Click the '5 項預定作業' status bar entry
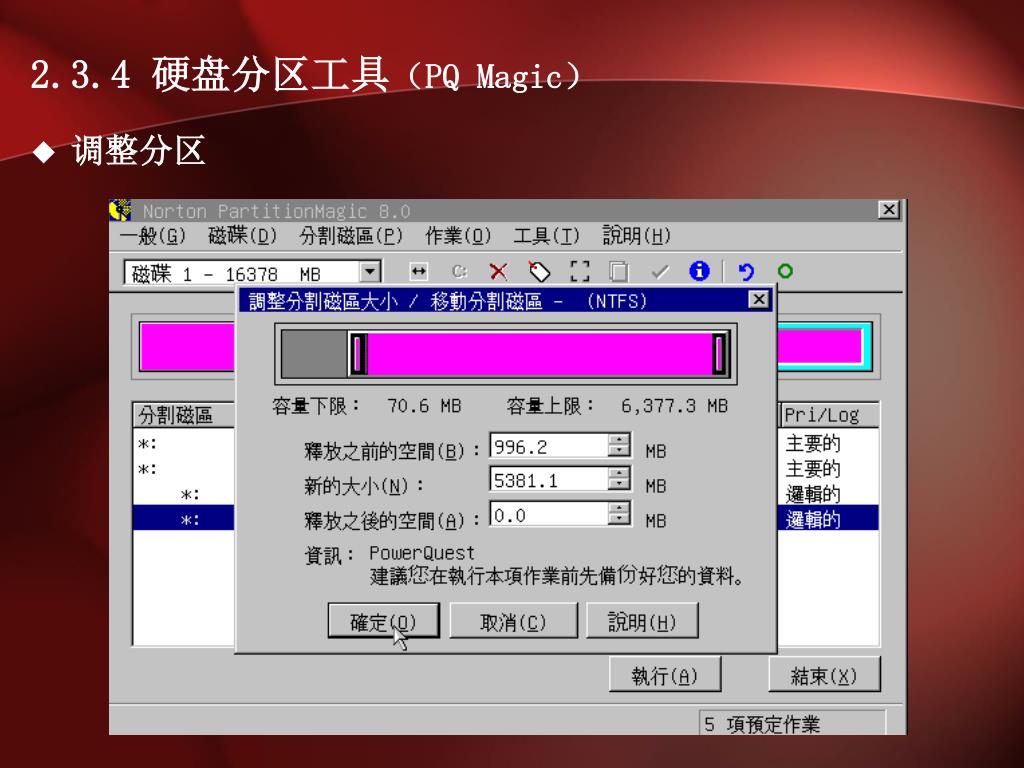This screenshot has width=1024, height=768. coord(792,724)
